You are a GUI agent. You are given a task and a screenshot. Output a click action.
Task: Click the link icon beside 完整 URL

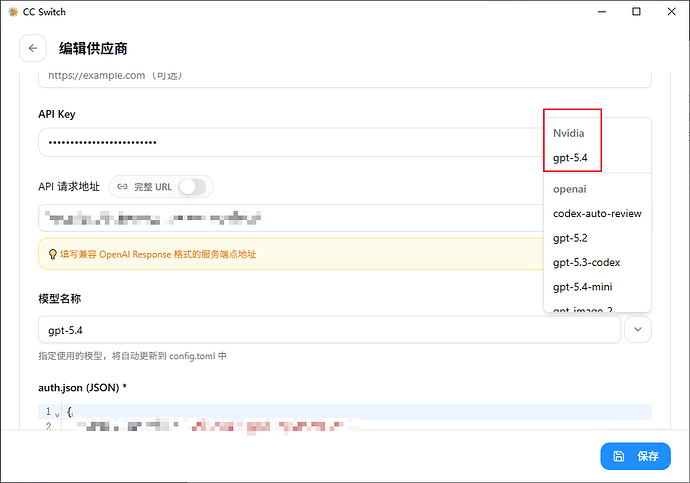click(x=122, y=187)
